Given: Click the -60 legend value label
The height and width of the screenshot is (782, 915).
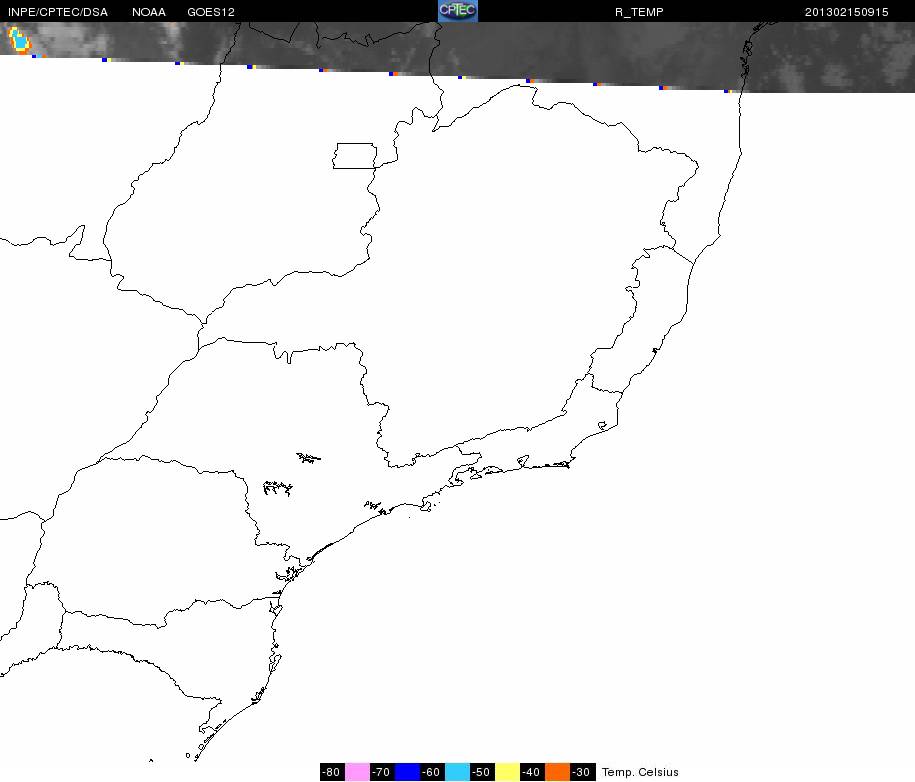Looking at the screenshot, I should click(x=432, y=771).
